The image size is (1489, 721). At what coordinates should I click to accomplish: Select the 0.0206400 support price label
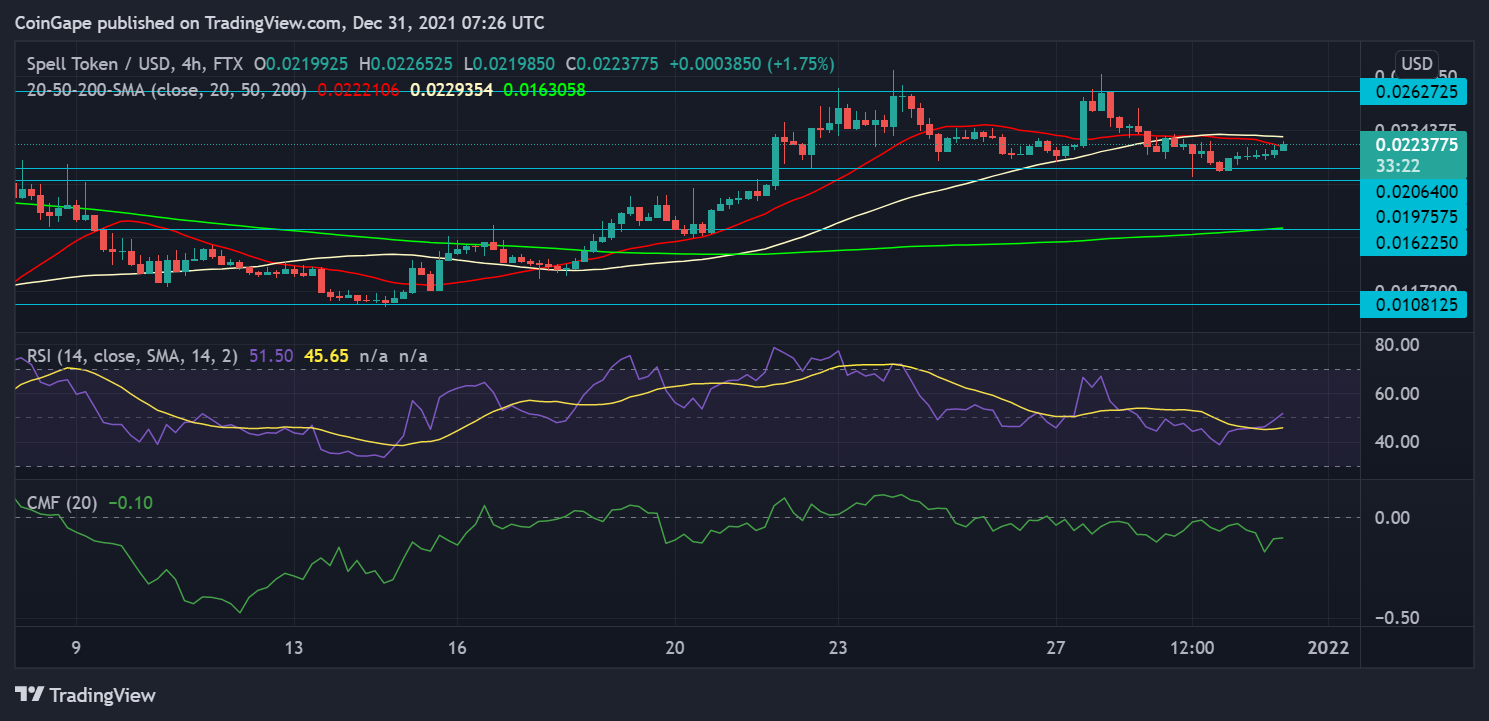tap(1416, 191)
